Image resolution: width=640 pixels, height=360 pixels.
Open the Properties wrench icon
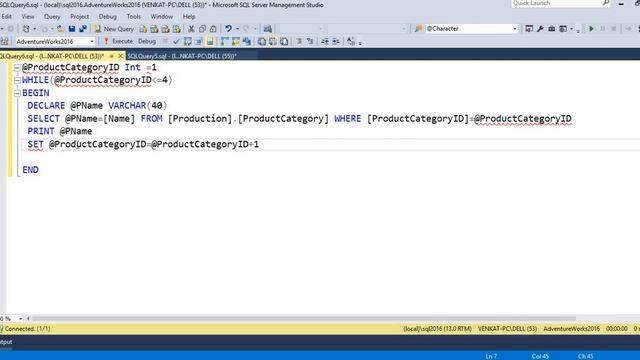pyautogui.click(x=540, y=29)
